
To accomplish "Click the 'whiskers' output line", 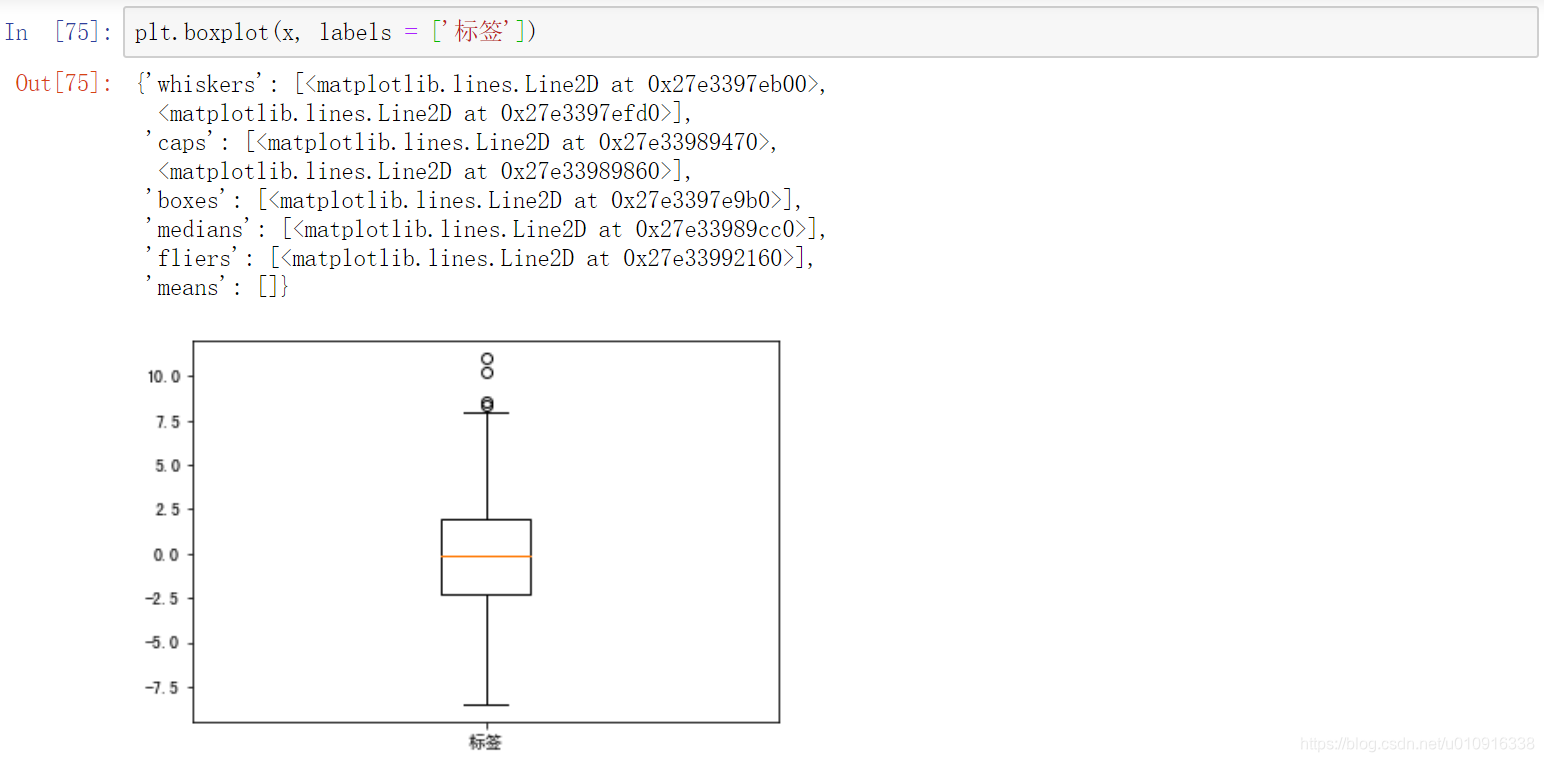I will tap(481, 85).
